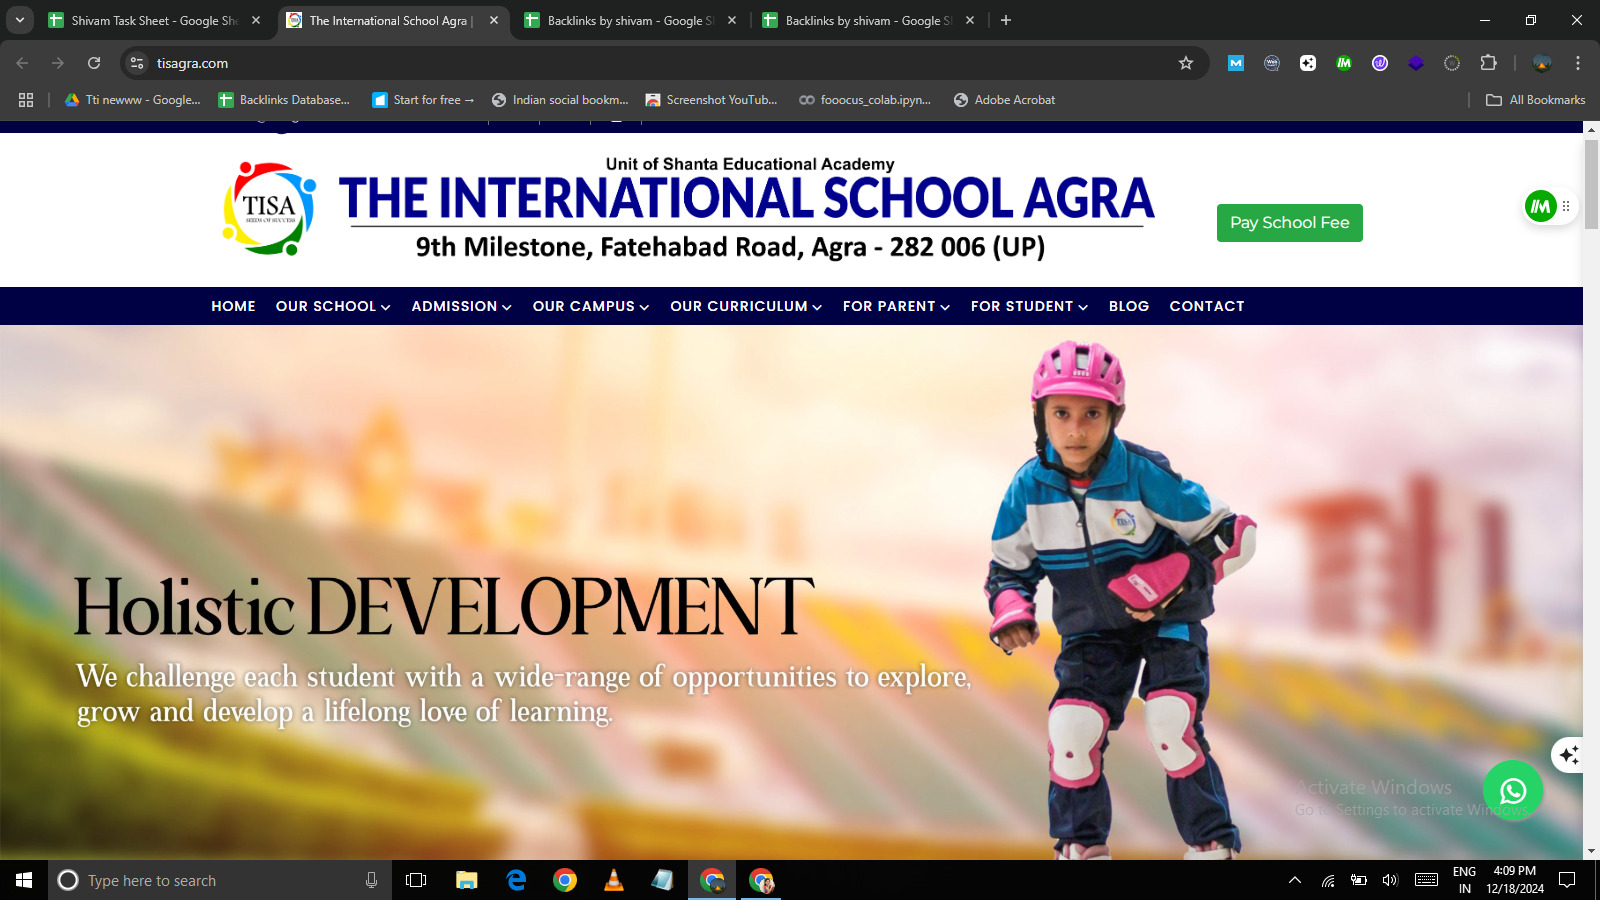The image size is (1600, 900).
Task: Open the site information icon in address bar
Action: (x=137, y=63)
